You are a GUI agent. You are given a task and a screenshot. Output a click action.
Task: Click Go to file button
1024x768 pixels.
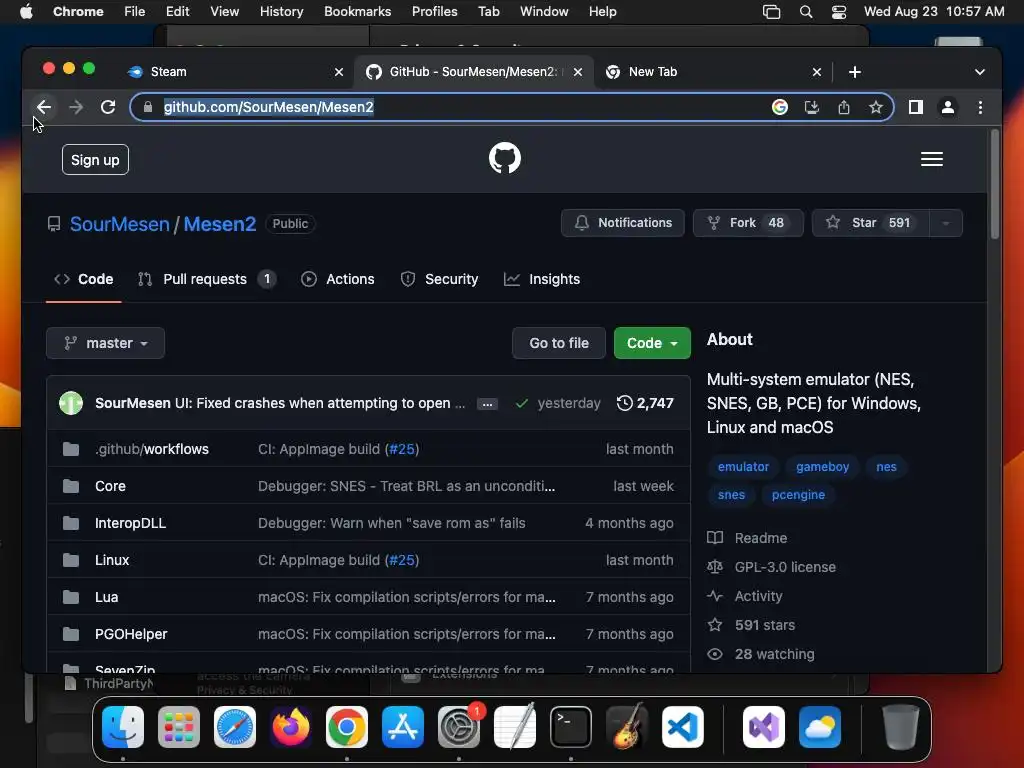[559, 343]
